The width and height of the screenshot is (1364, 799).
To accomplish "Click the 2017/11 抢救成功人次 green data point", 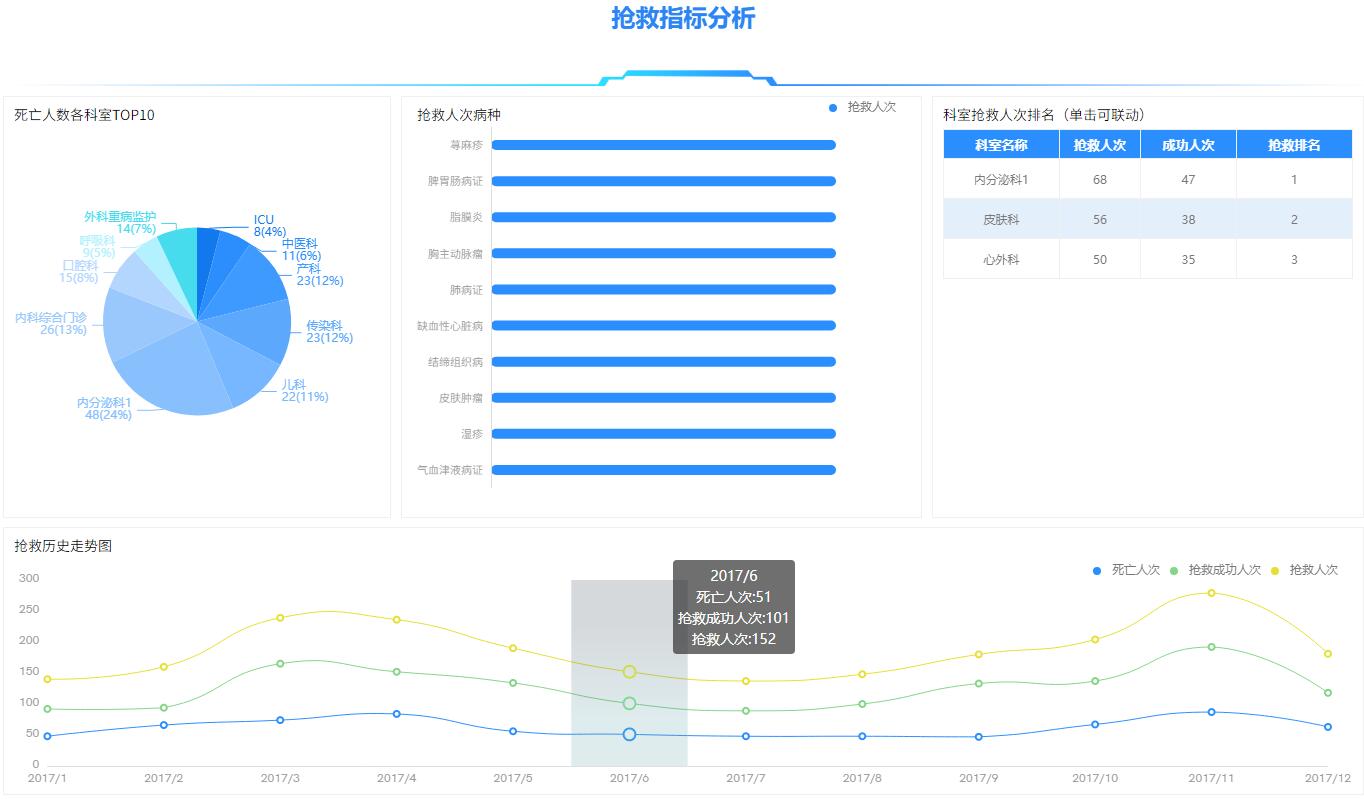I will point(1211,647).
